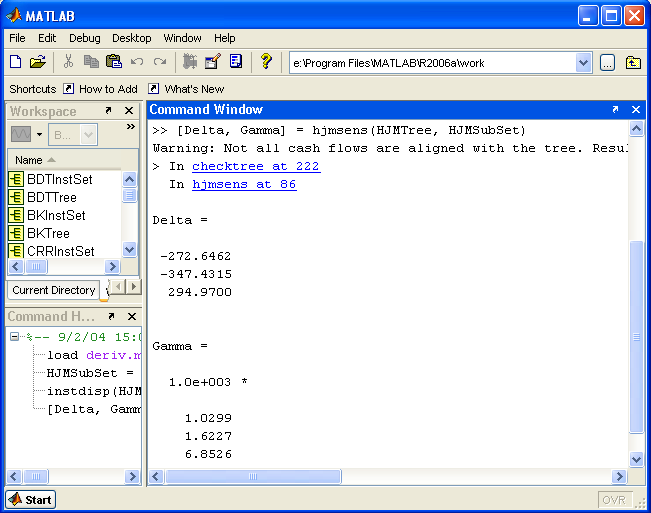Screen dimensions: 651x513
Task: Click the MATLAB Start button
Action: click(x=31, y=500)
